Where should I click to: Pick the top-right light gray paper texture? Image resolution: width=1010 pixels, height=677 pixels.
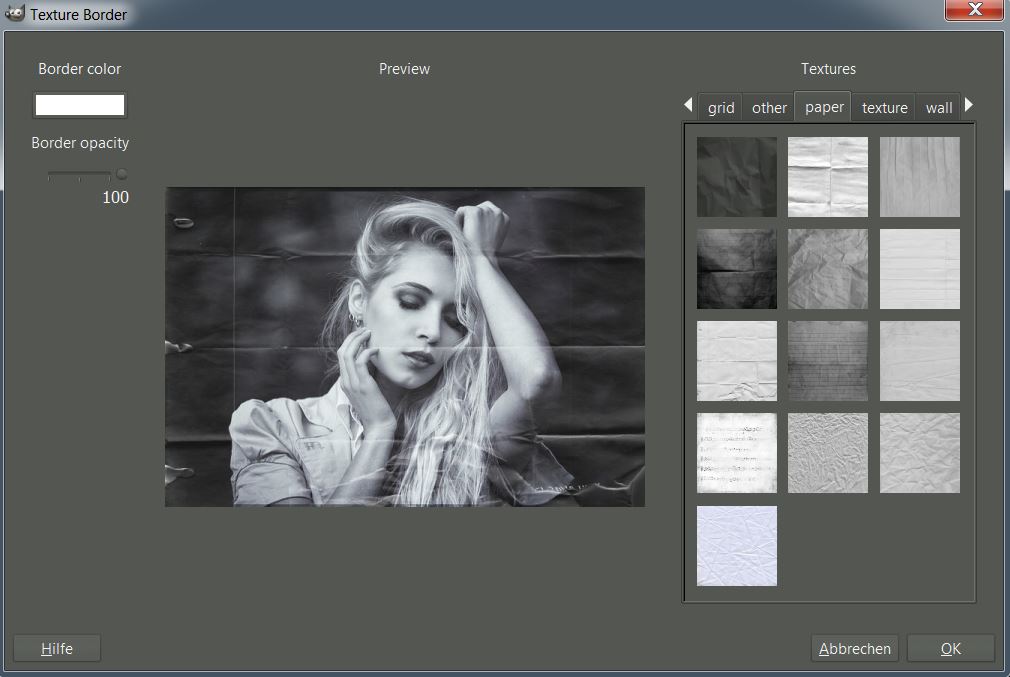pos(919,177)
